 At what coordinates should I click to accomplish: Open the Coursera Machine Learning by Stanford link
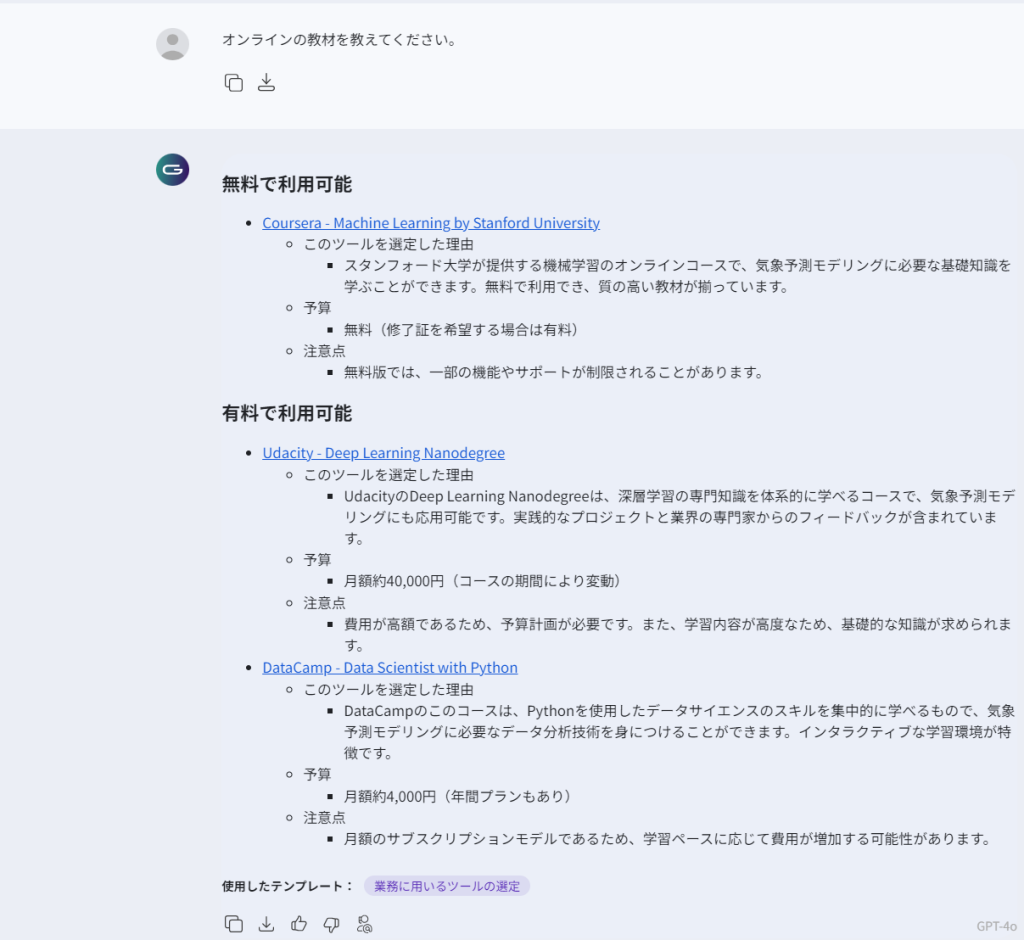click(431, 223)
